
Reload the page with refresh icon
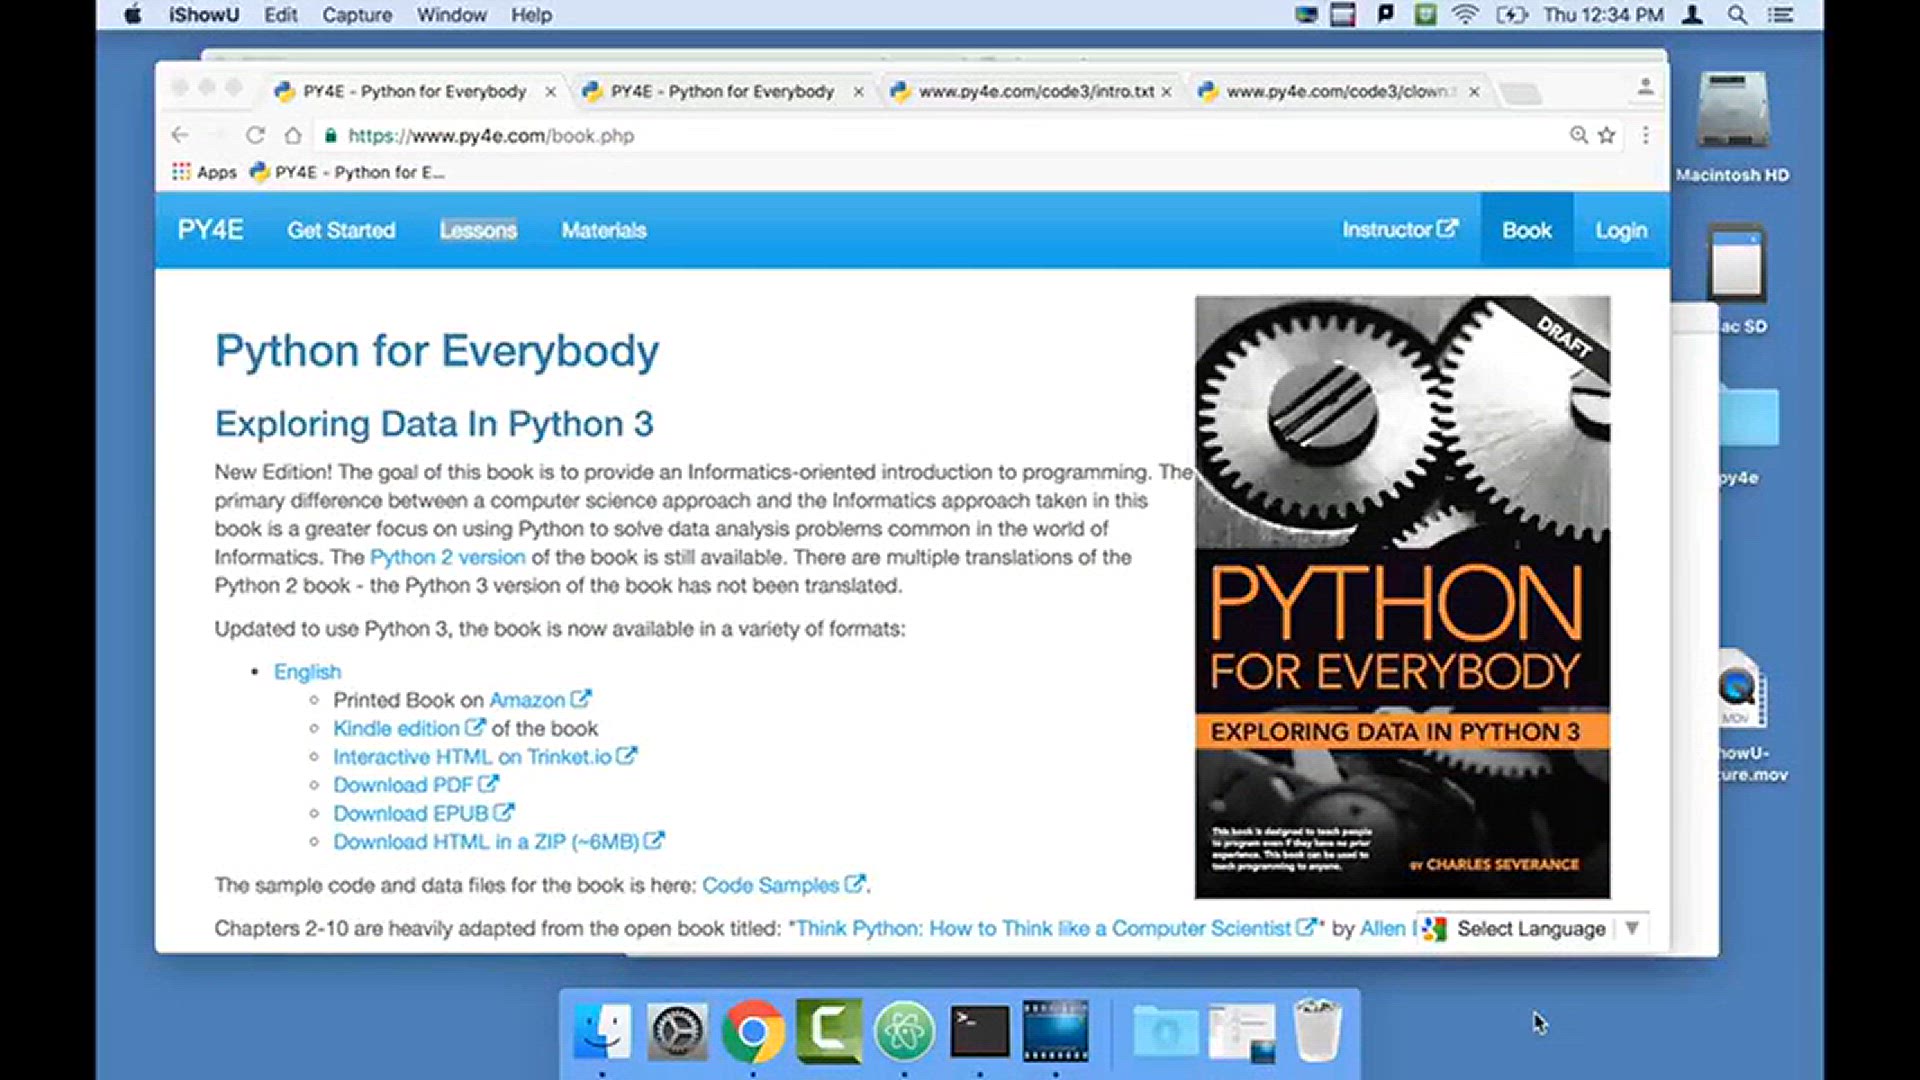tap(255, 135)
